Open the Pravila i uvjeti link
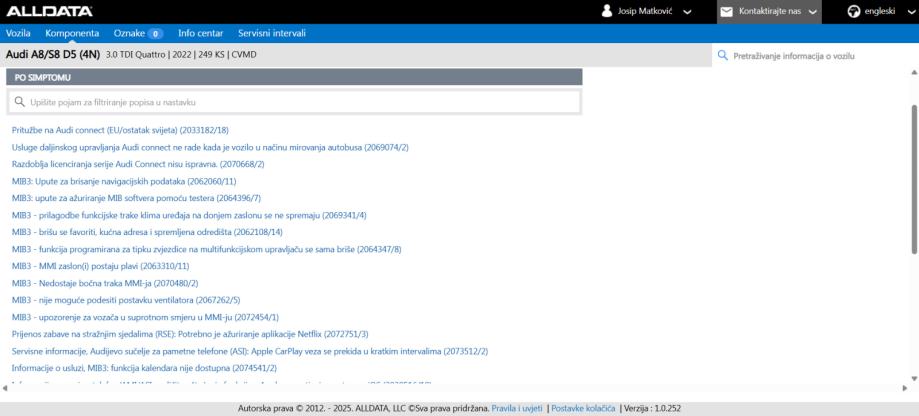919x416 pixels. click(517, 408)
